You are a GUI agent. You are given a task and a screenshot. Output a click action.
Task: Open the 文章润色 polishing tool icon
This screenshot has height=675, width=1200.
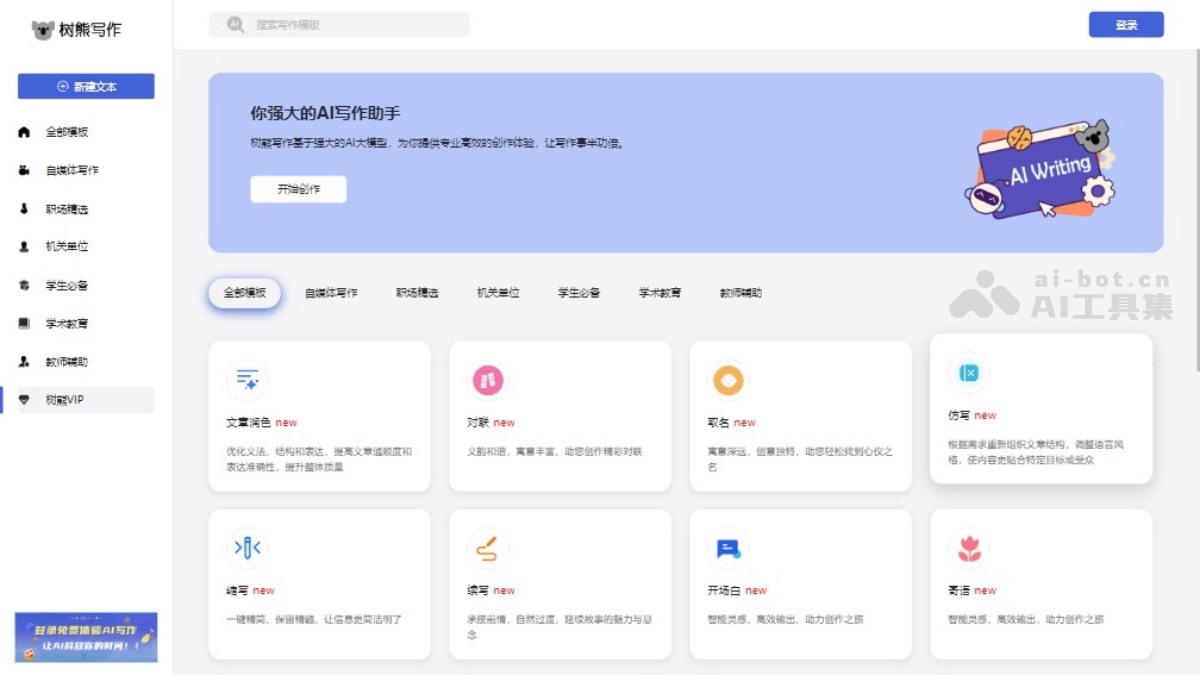(x=248, y=379)
